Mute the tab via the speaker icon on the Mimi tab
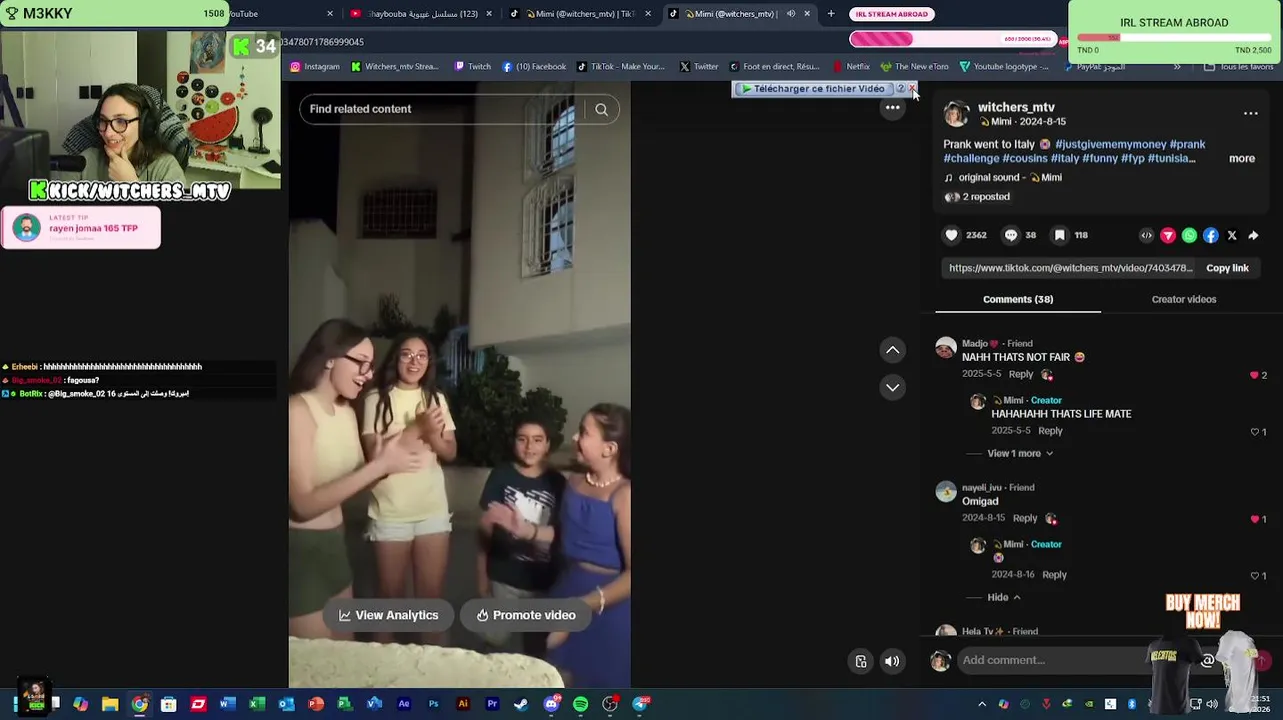 pyautogui.click(x=791, y=14)
